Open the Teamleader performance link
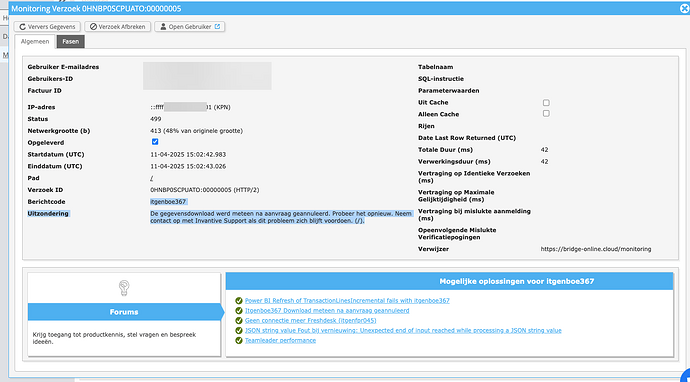 click(280, 340)
